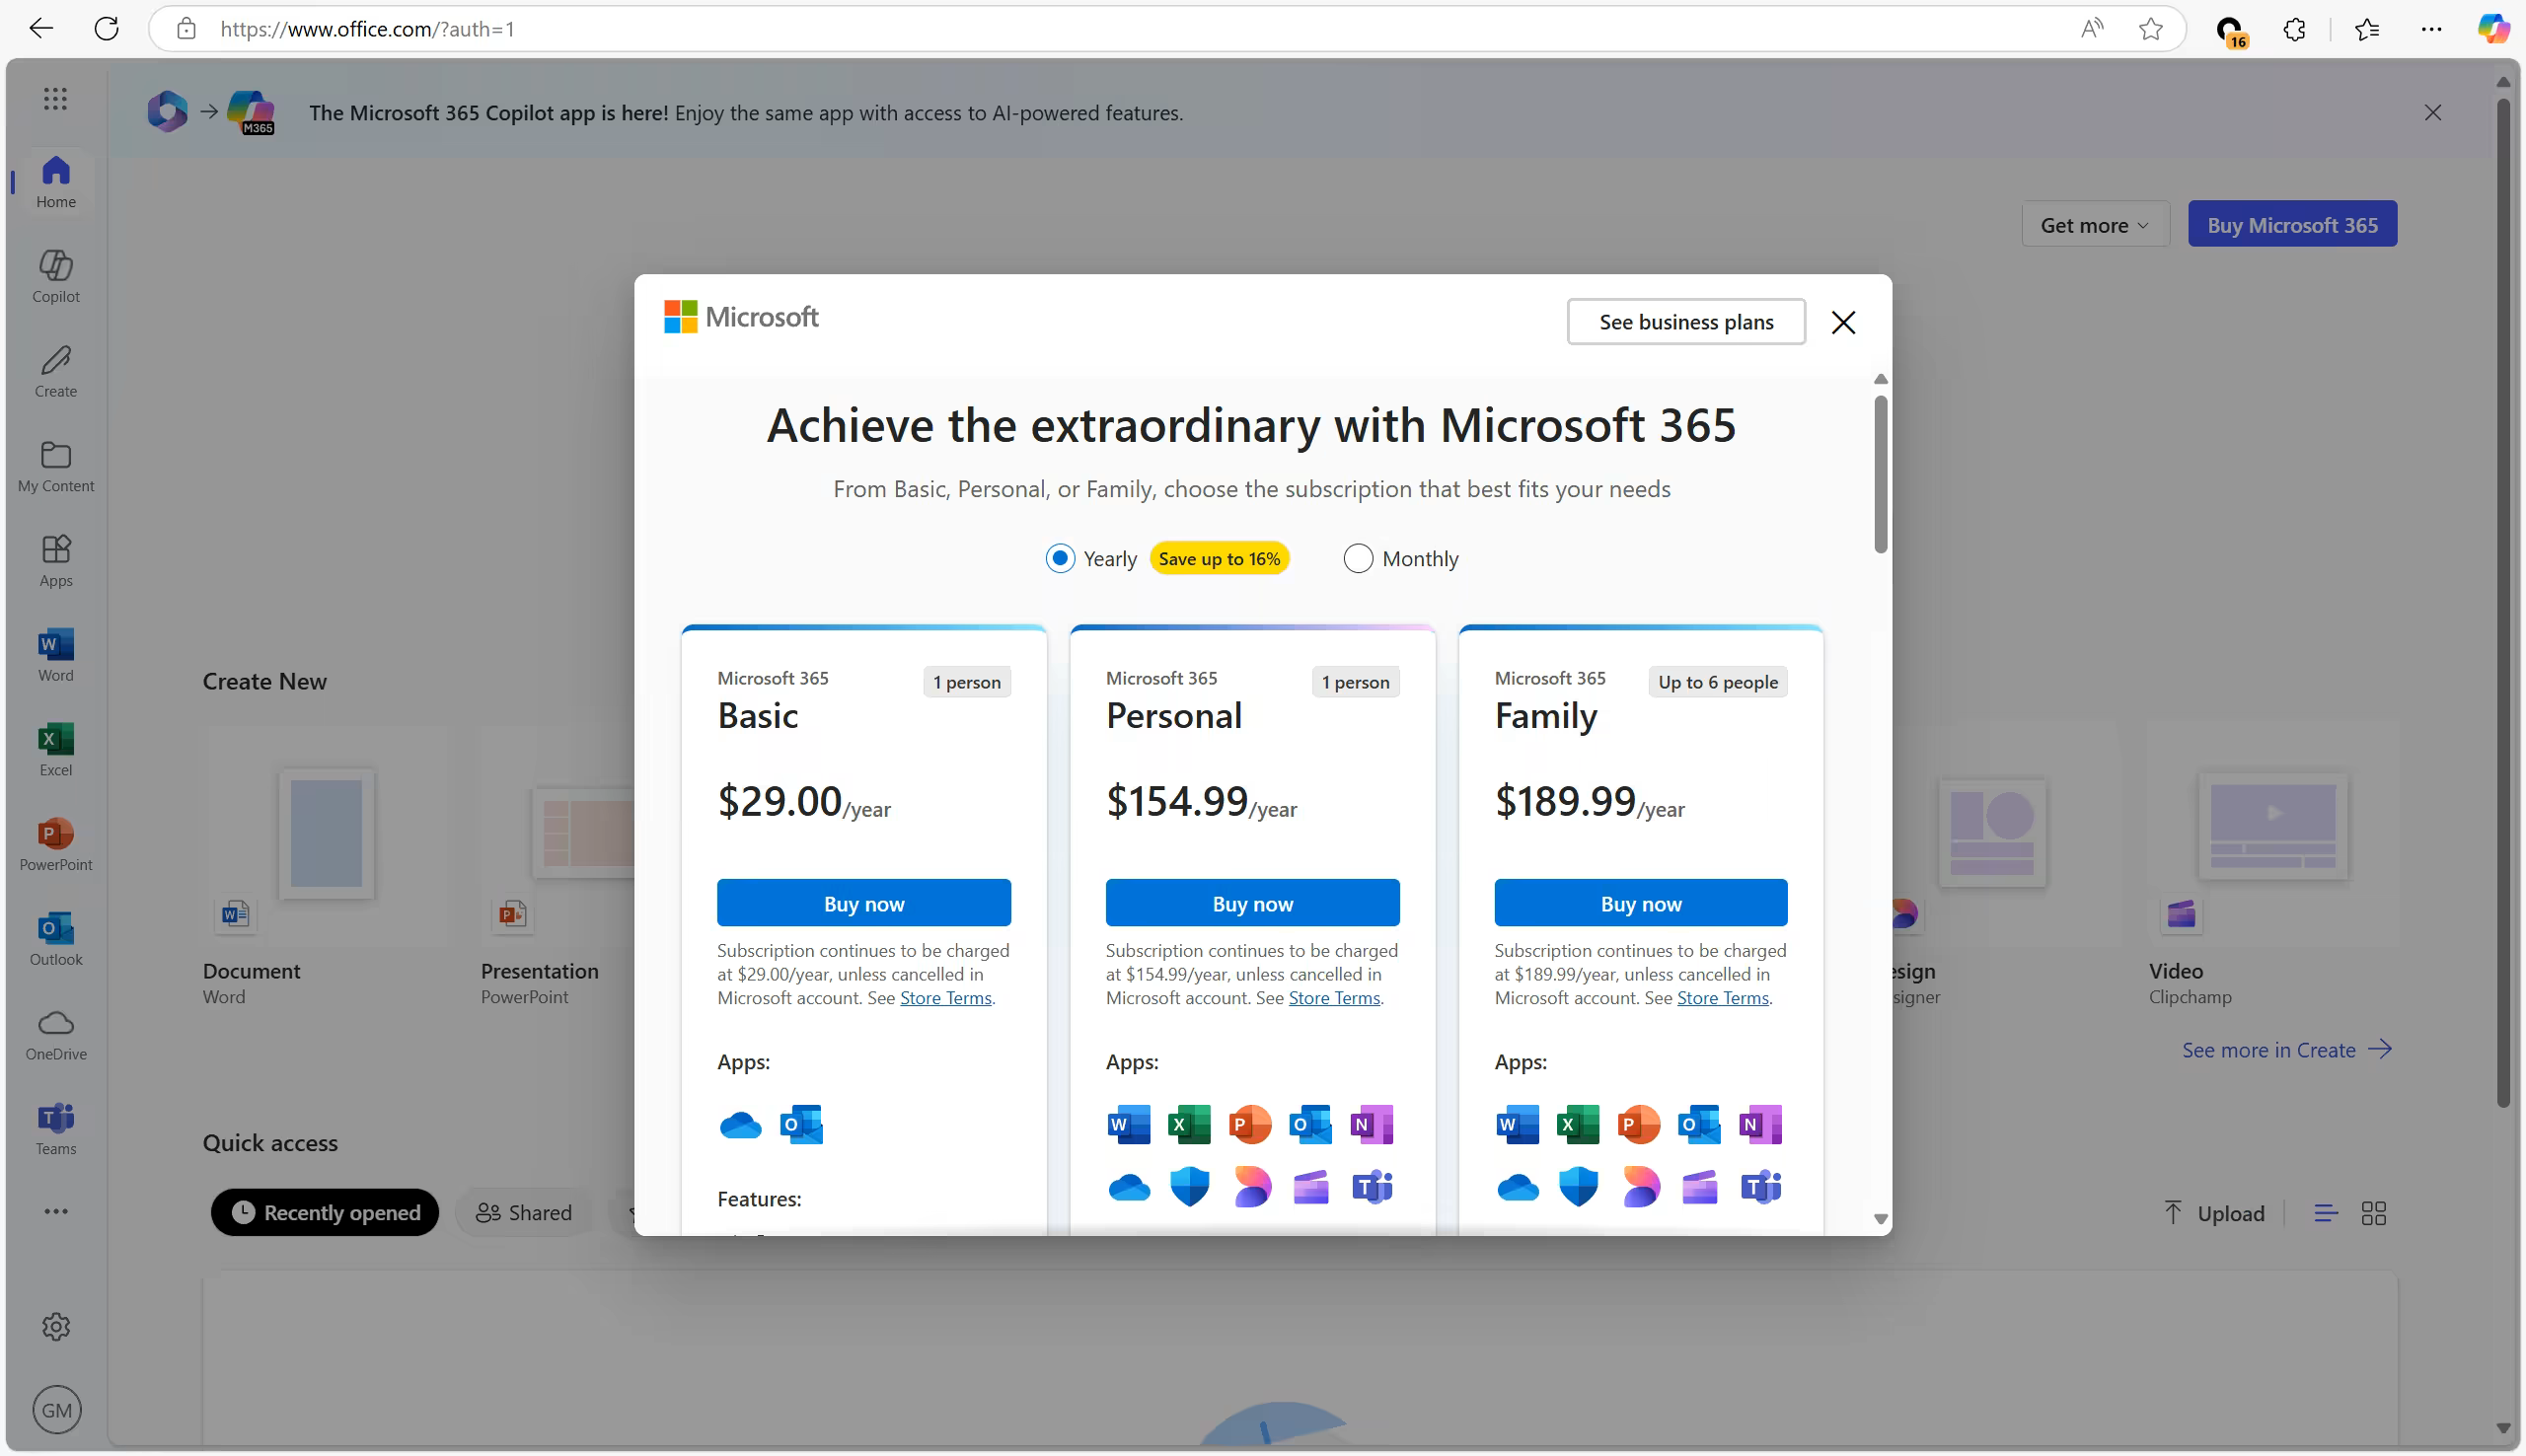2526x1456 pixels.
Task: Open the app launcher waffle grid
Action: click(x=56, y=98)
